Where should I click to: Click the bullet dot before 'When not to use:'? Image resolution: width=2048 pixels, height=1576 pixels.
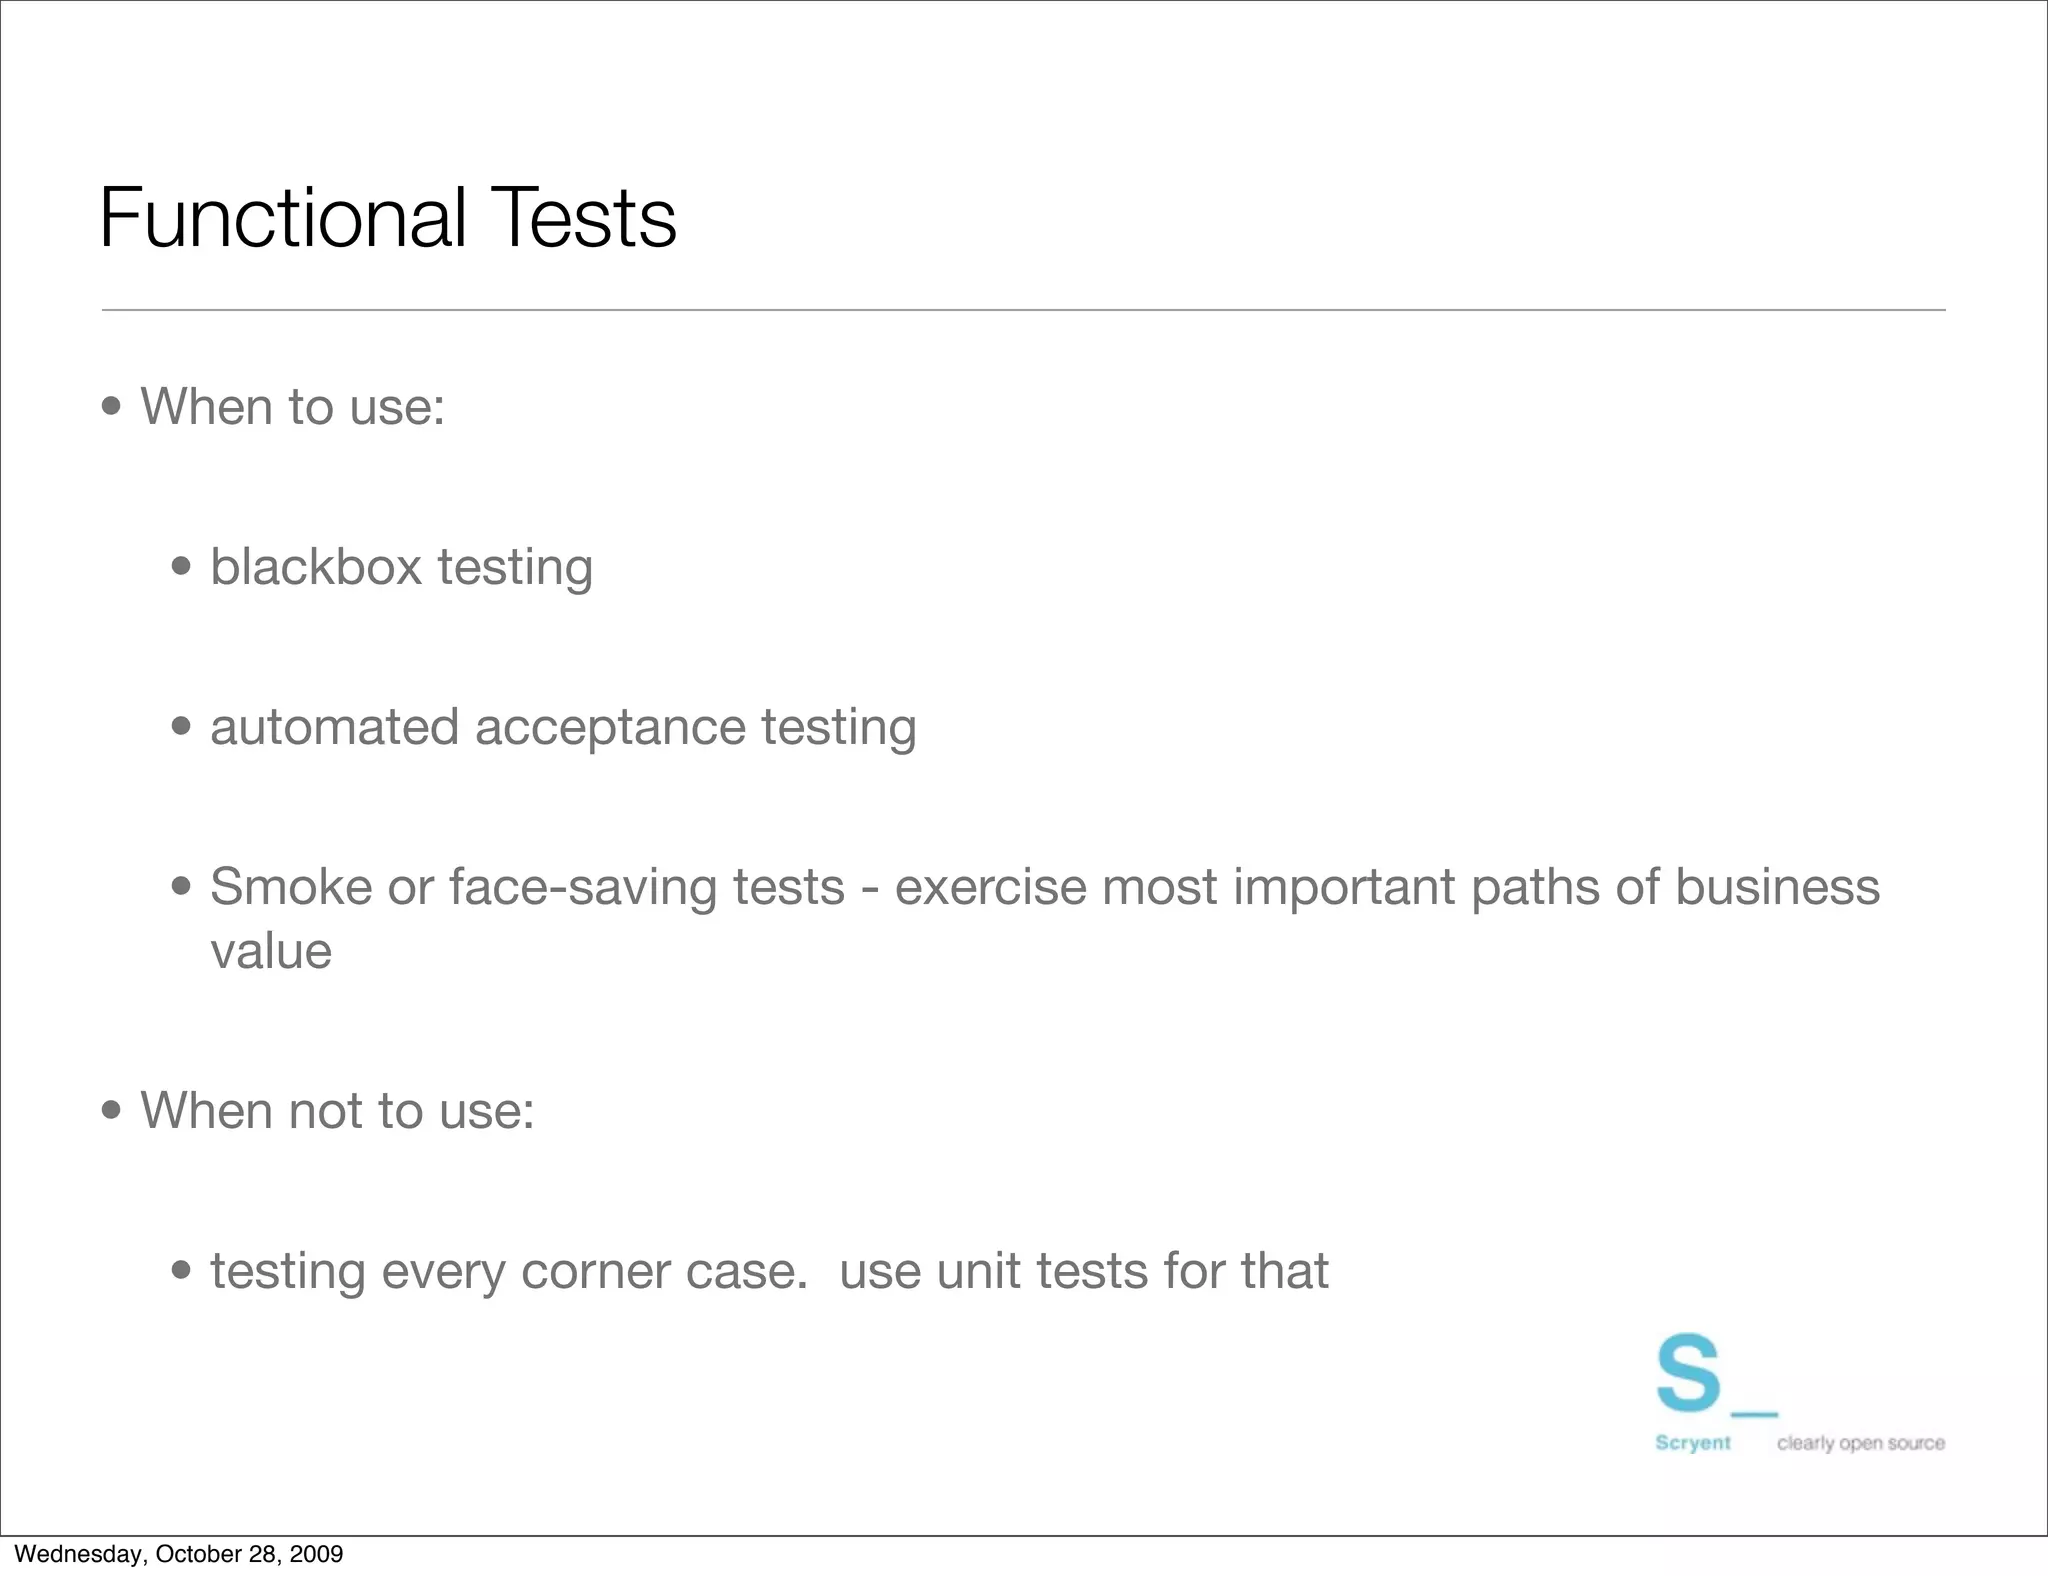pos(112,1110)
